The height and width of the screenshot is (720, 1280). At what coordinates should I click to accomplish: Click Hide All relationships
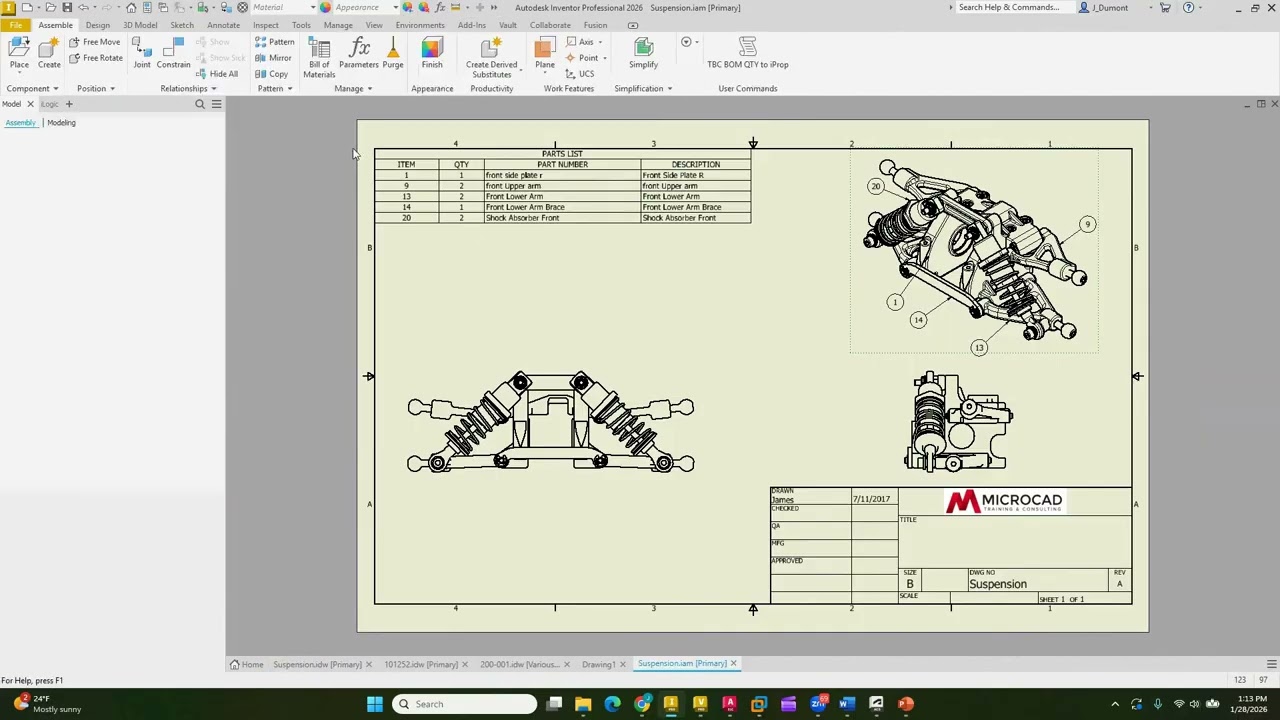[217, 74]
